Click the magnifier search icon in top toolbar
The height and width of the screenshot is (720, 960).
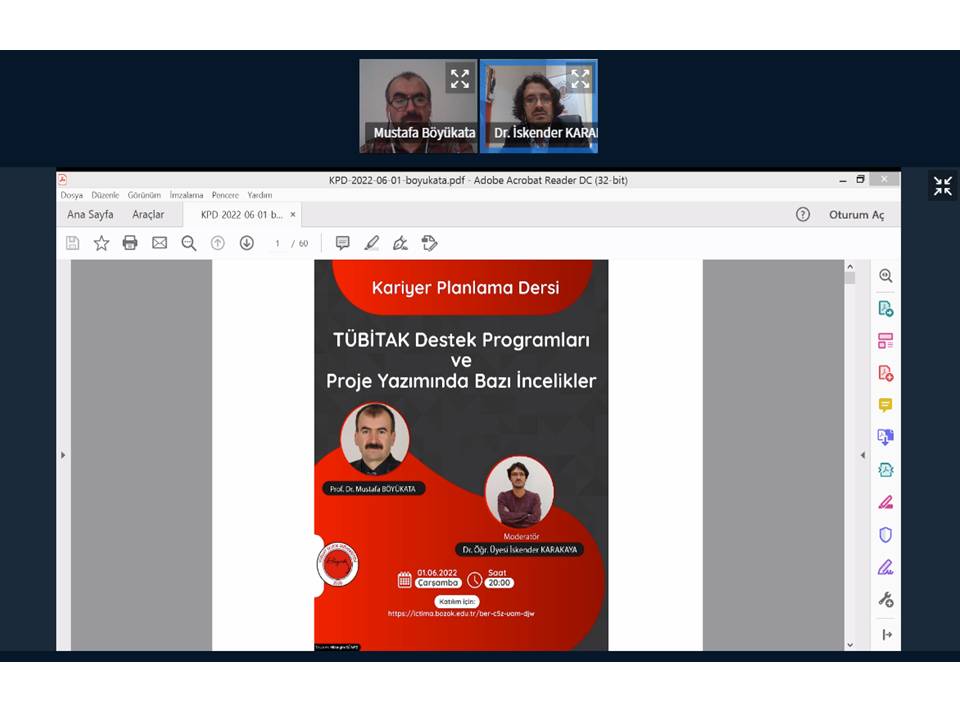188,243
